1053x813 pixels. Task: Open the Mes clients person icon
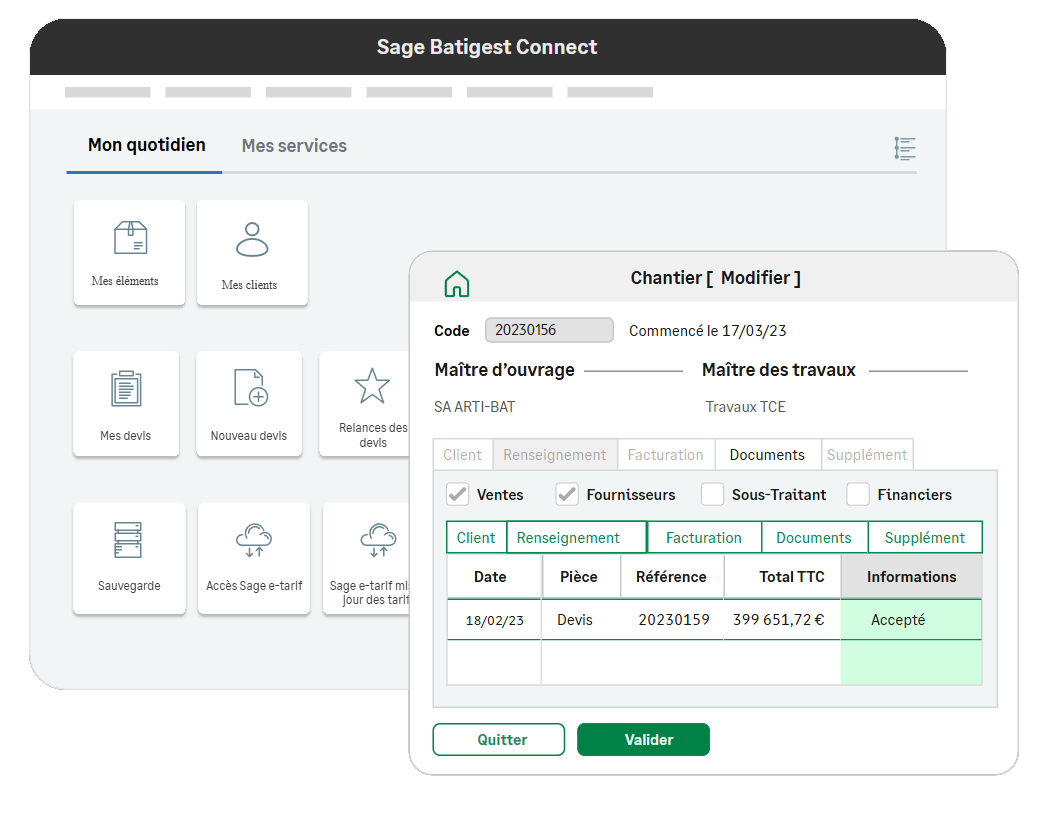(252, 240)
